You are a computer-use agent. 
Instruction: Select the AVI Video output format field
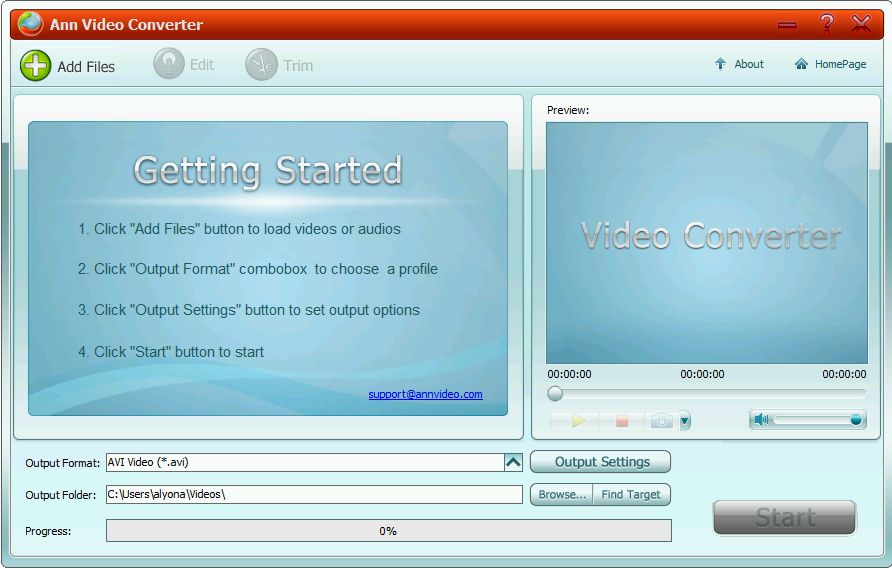pos(304,462)
